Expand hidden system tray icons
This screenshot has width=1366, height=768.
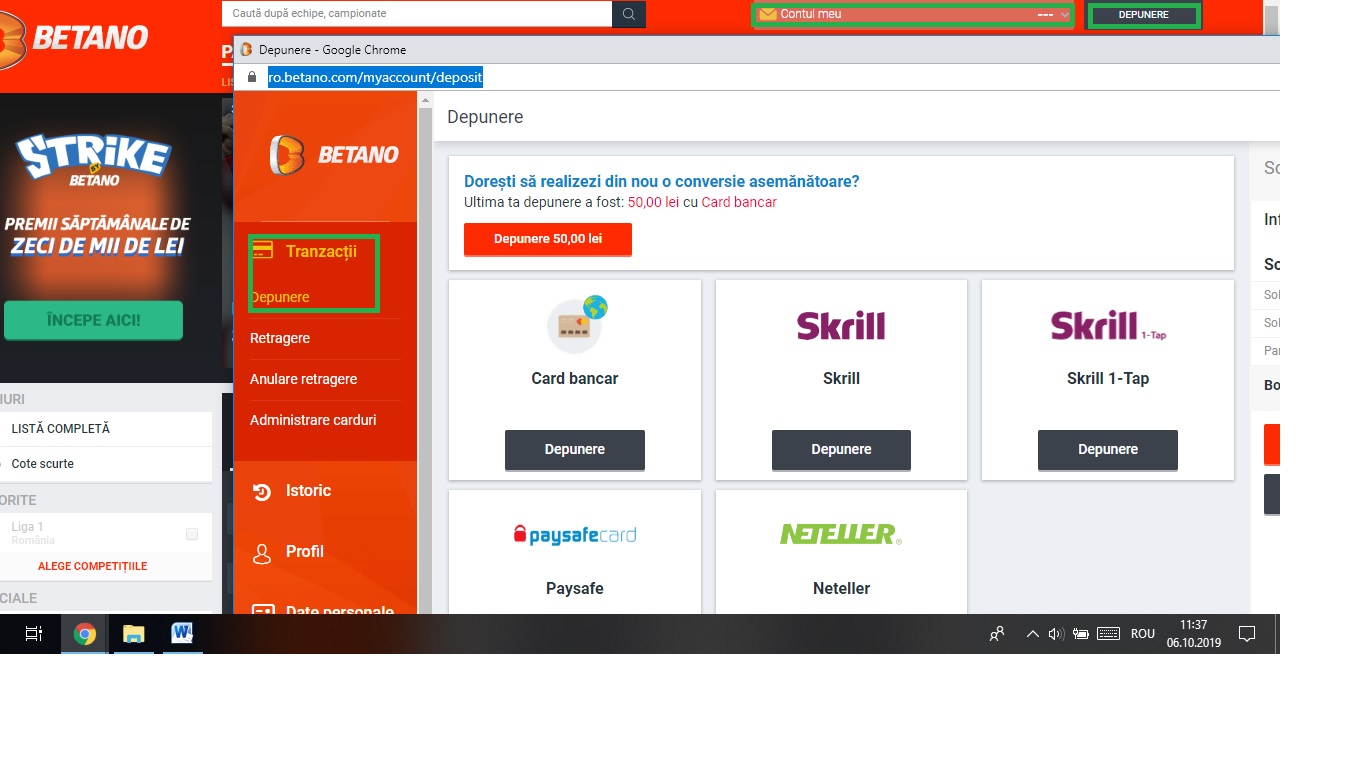[1033, 634]
